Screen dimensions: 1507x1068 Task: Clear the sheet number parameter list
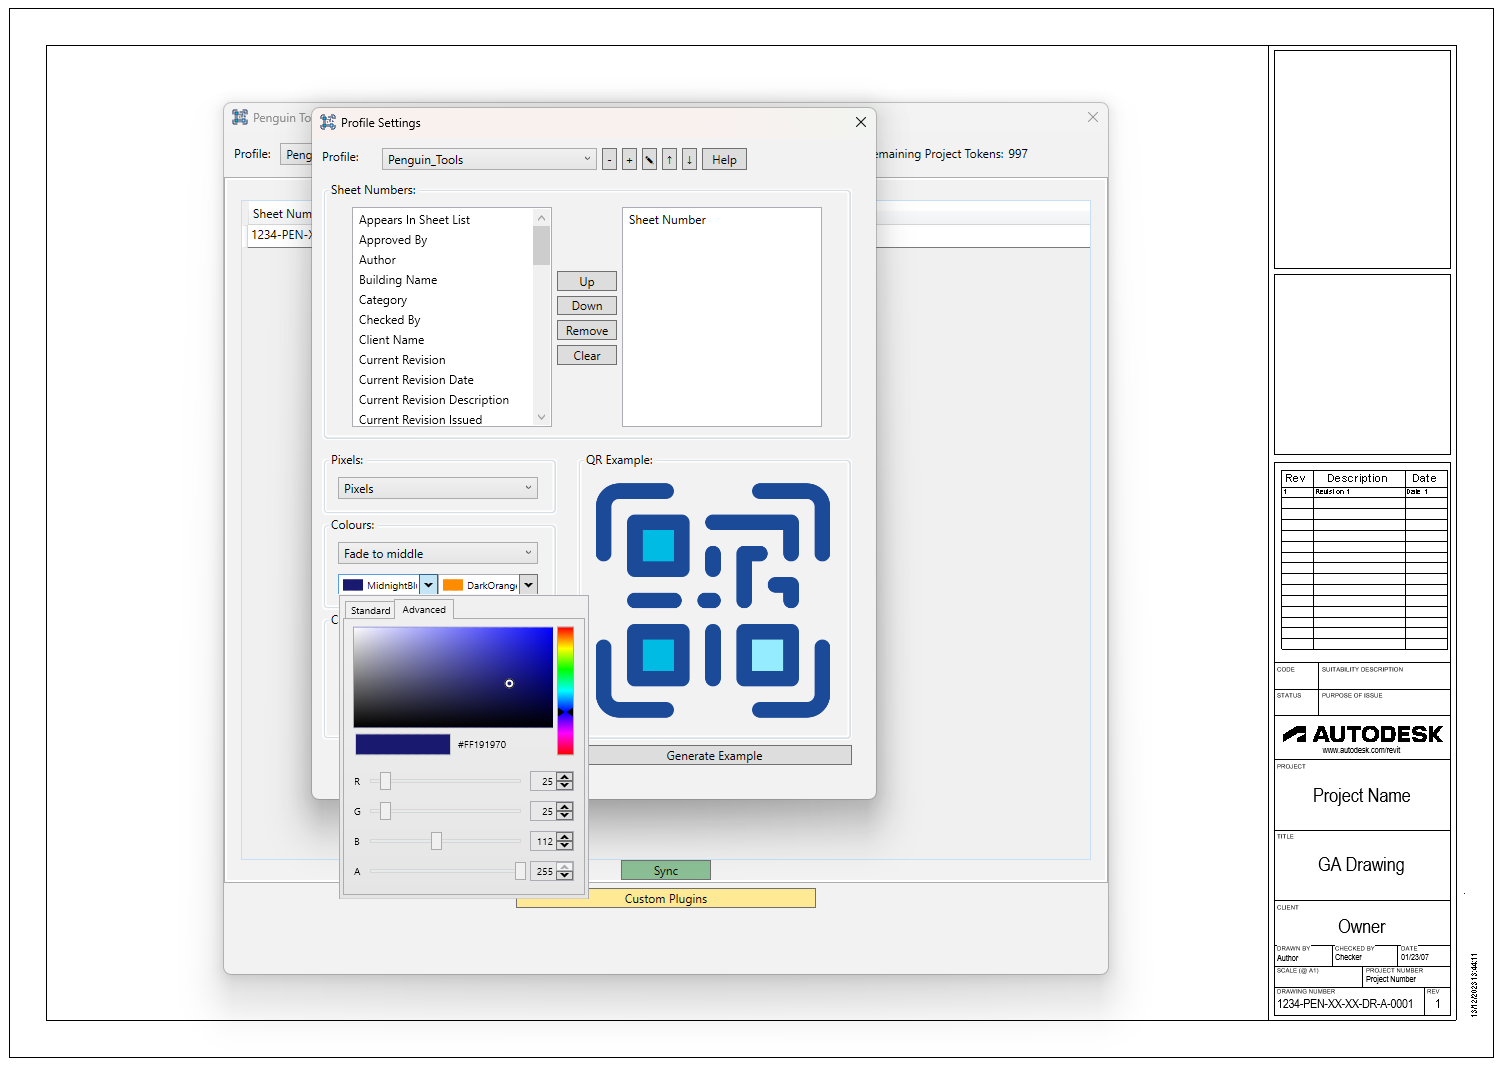[x=587, y=356]
